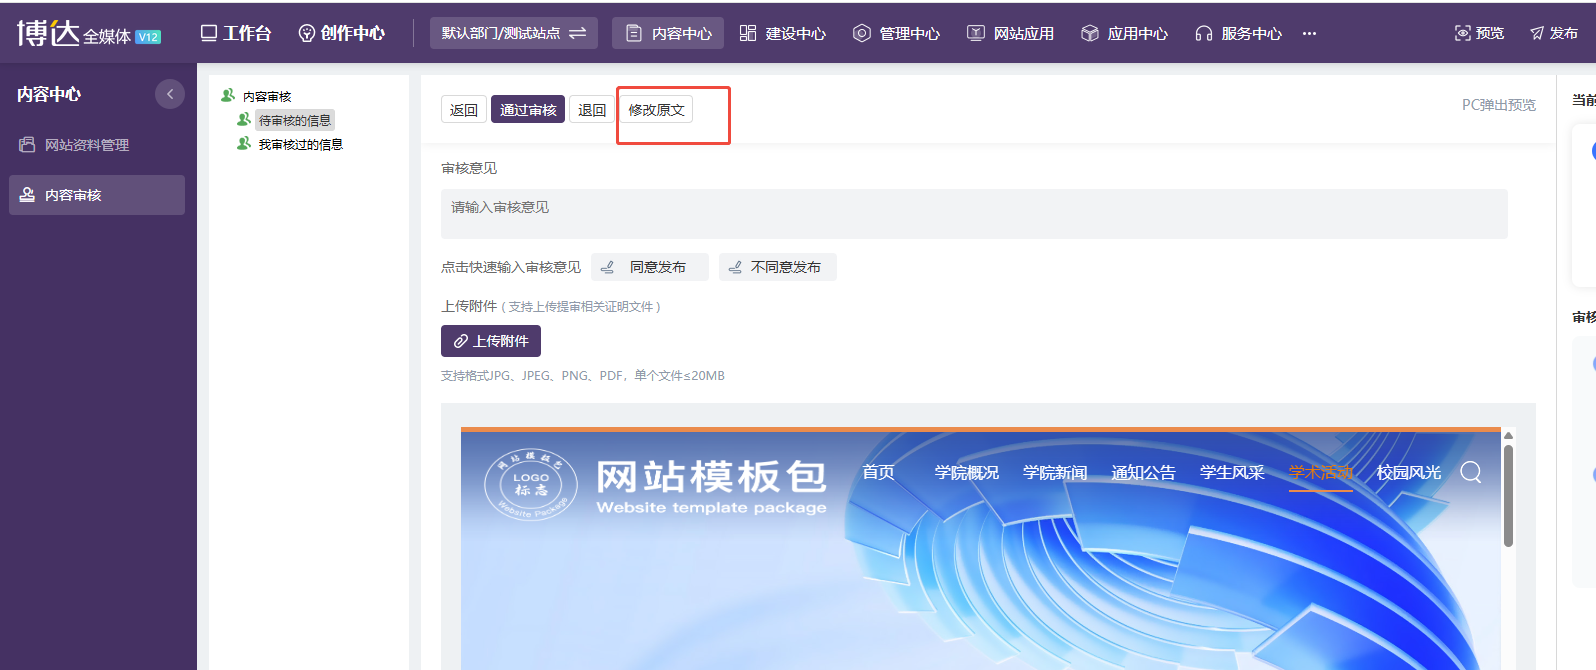The image size is (1596, 670).
Task: Collapse the 内容中心 sidebar with the chevron
Action: point(170,94)
